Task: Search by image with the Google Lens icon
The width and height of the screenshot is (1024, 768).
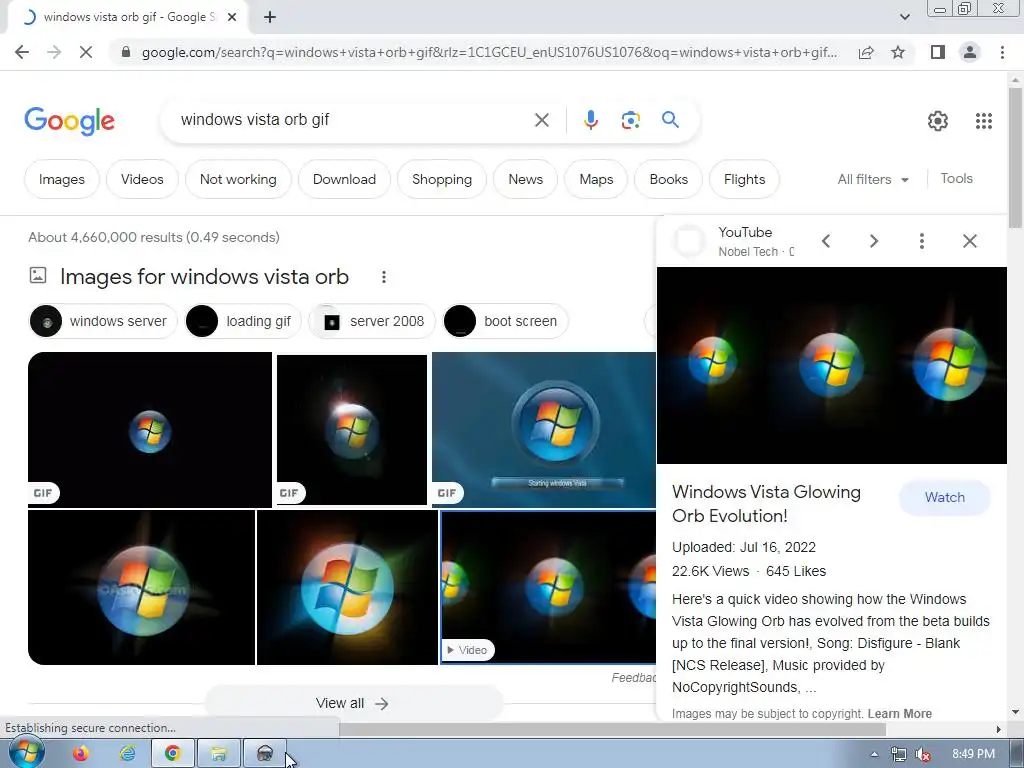Action: coord(630,120)
